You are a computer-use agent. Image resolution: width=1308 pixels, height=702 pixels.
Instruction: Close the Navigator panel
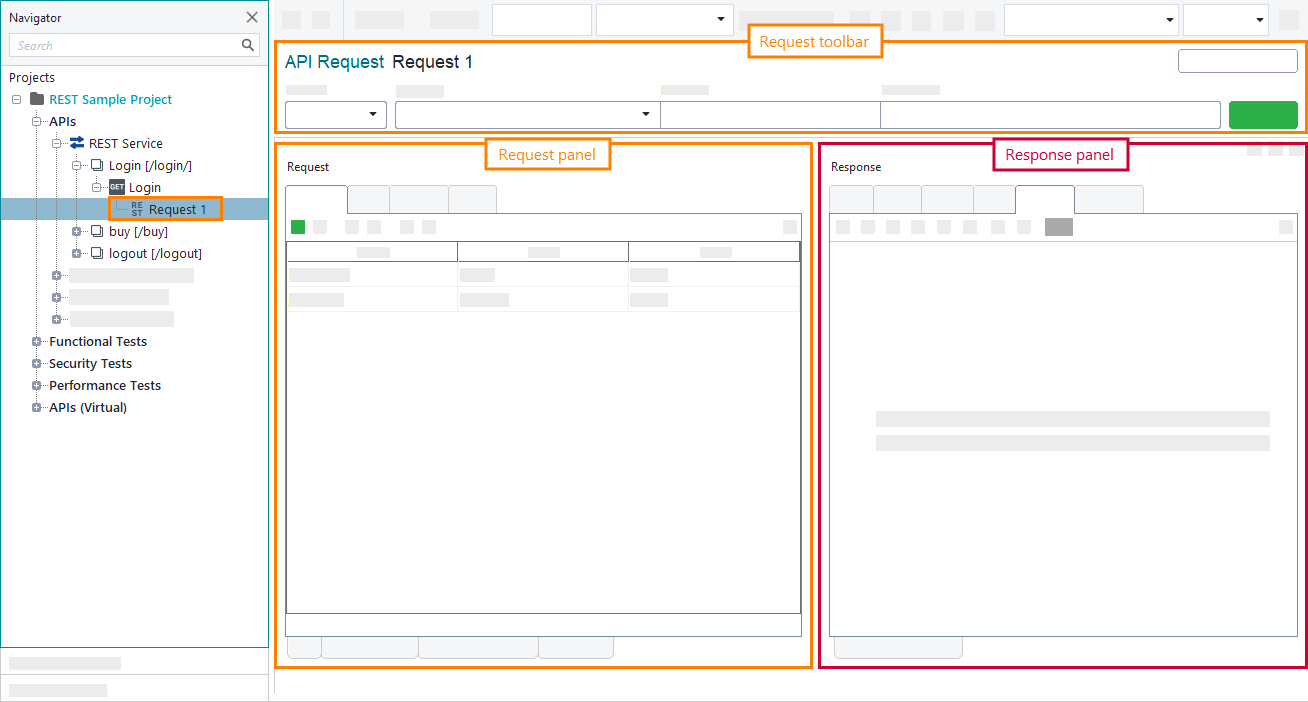(x=252, y=17)
